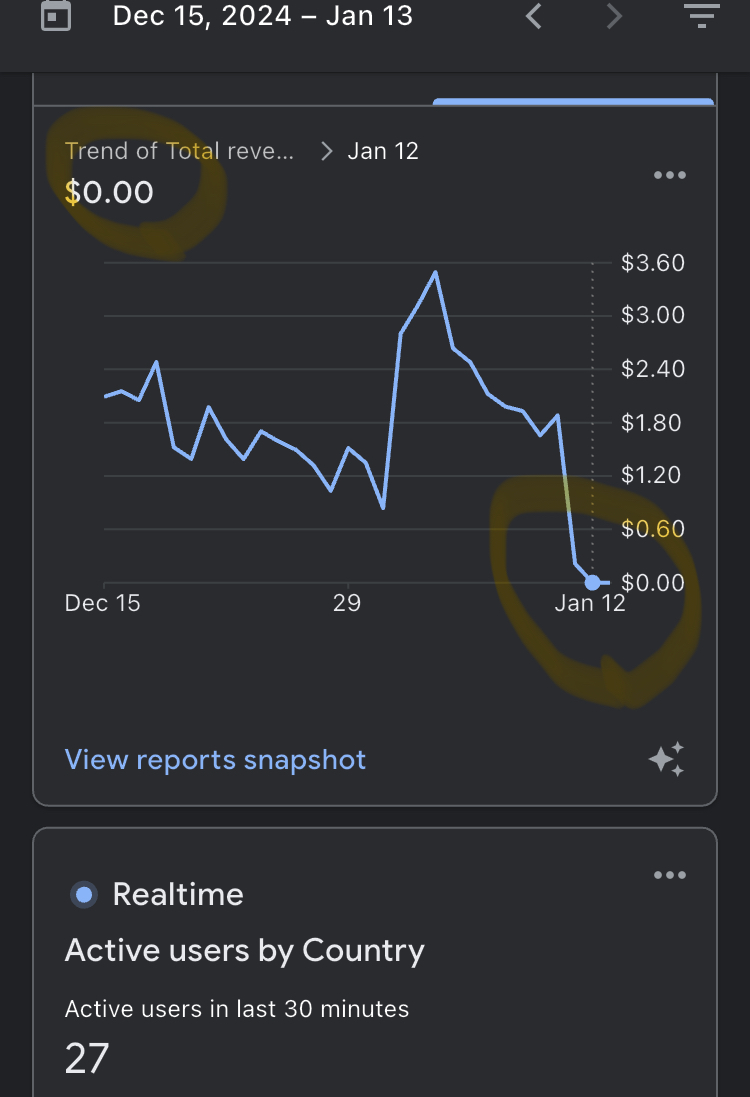Click the revenue peak on the line chart
The height and width of the screenshot is (1097, 750).
coord(435,273)
